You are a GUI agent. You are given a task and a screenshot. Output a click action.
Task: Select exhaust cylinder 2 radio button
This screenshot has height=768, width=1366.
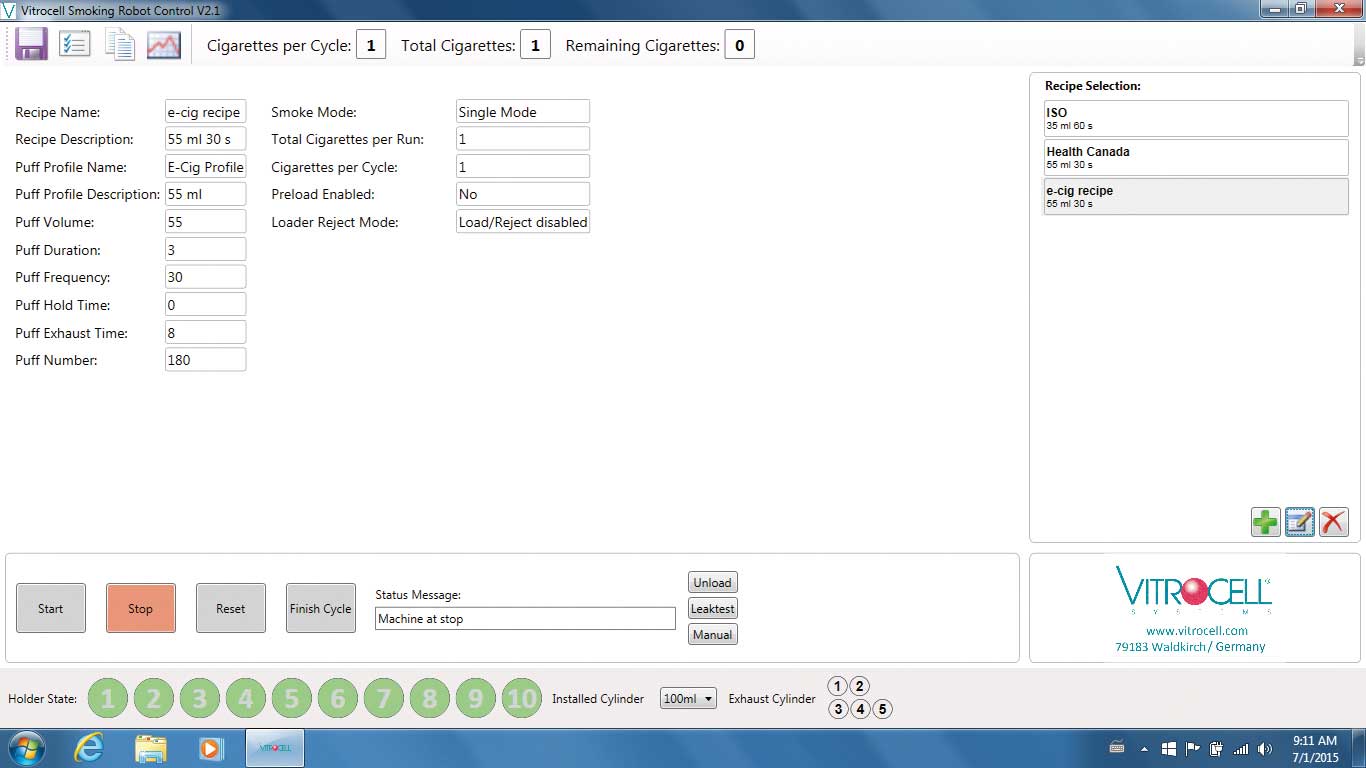(x=859, y=686)
